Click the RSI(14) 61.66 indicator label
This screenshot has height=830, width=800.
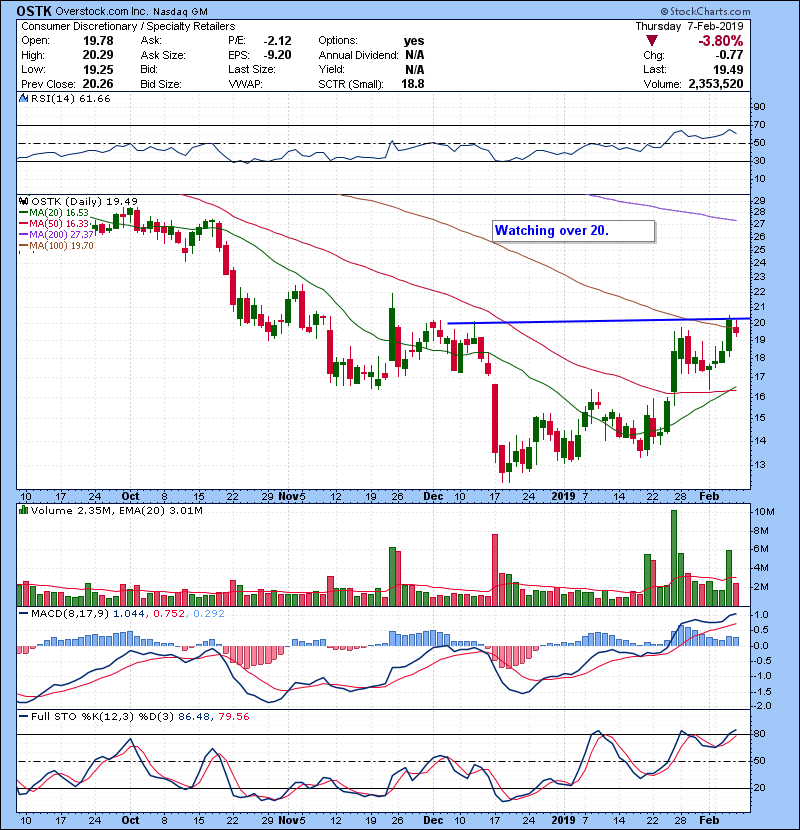[70, 98]
